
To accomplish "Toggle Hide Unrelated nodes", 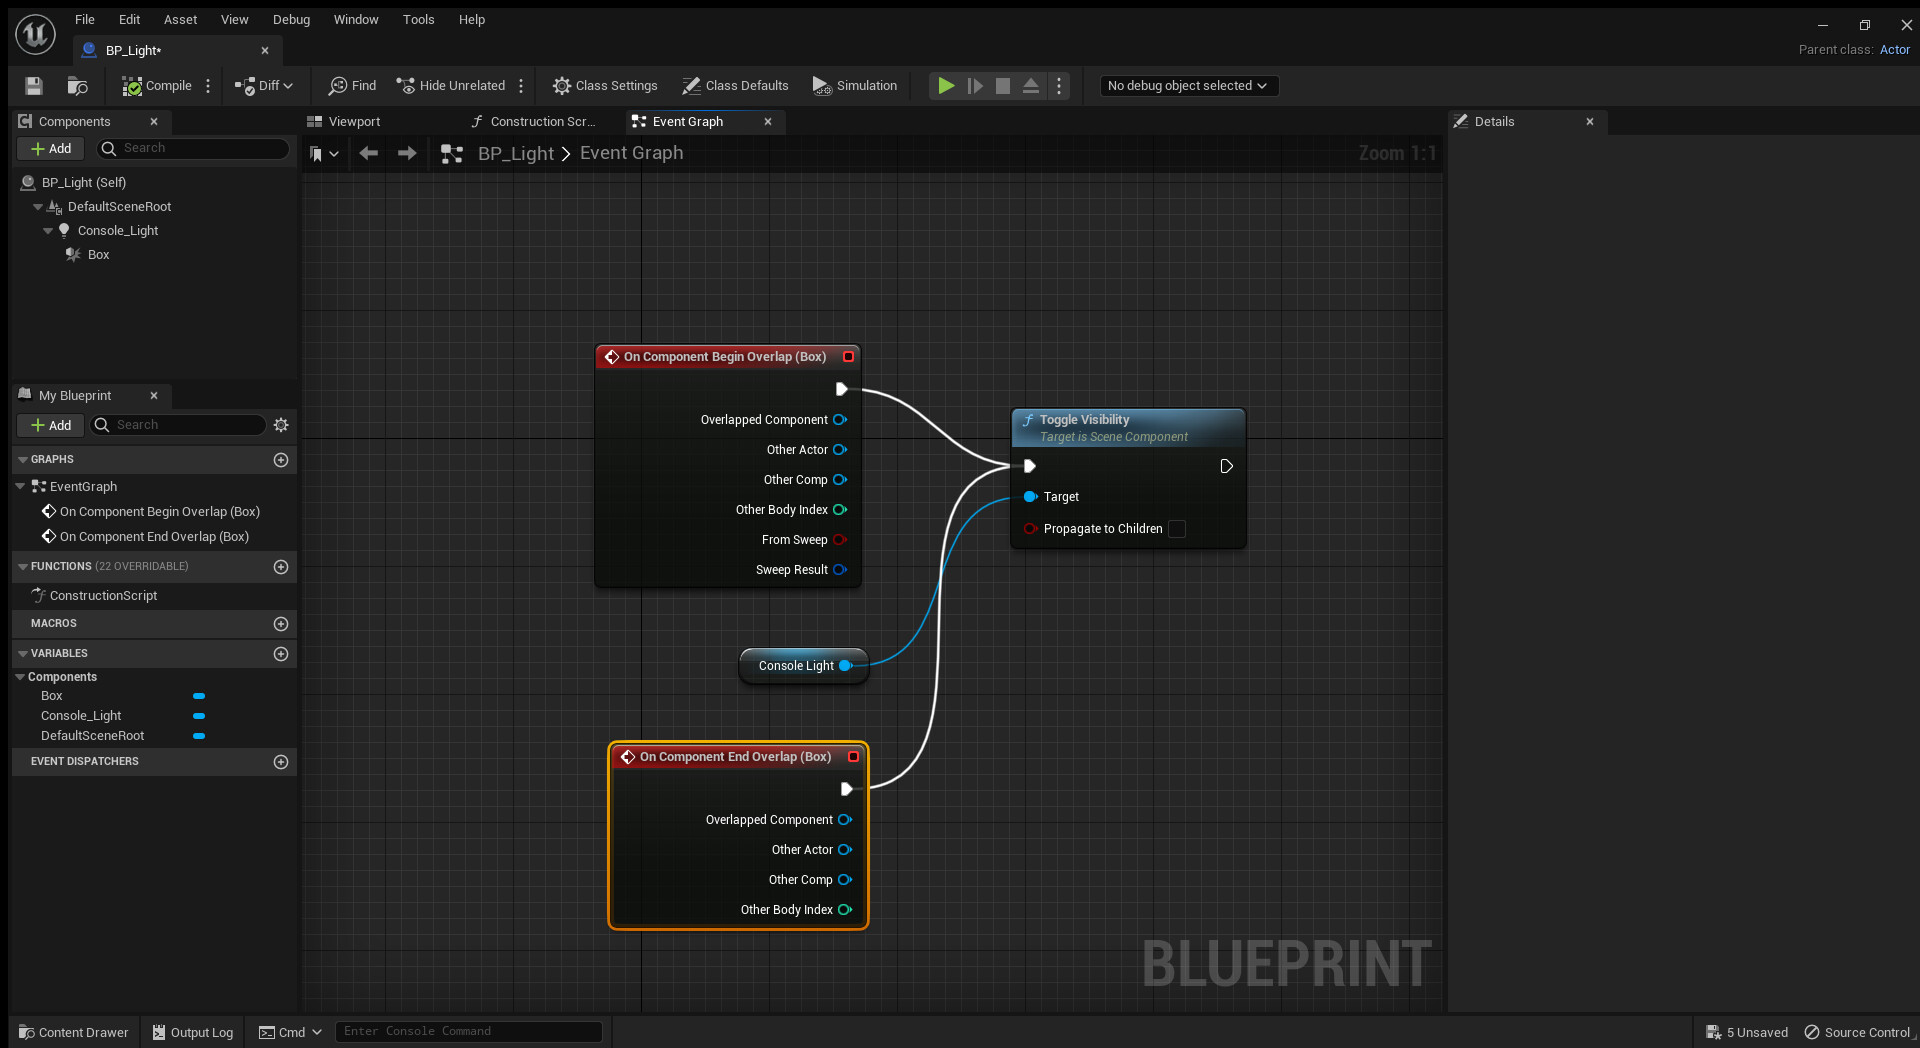I will click(x=450, y=86).
